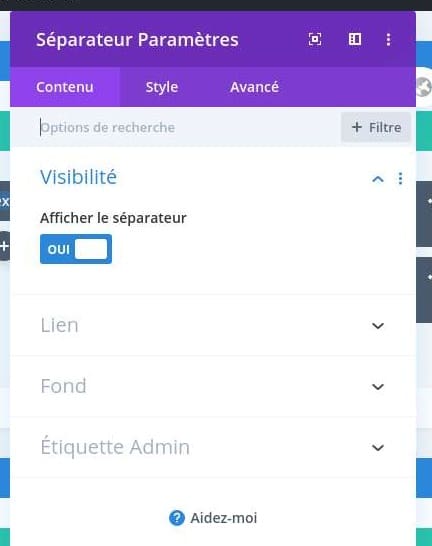Click the Aidez-moi help link
The height and width of the screenshot is (546, 432).
tap(223, 518)
